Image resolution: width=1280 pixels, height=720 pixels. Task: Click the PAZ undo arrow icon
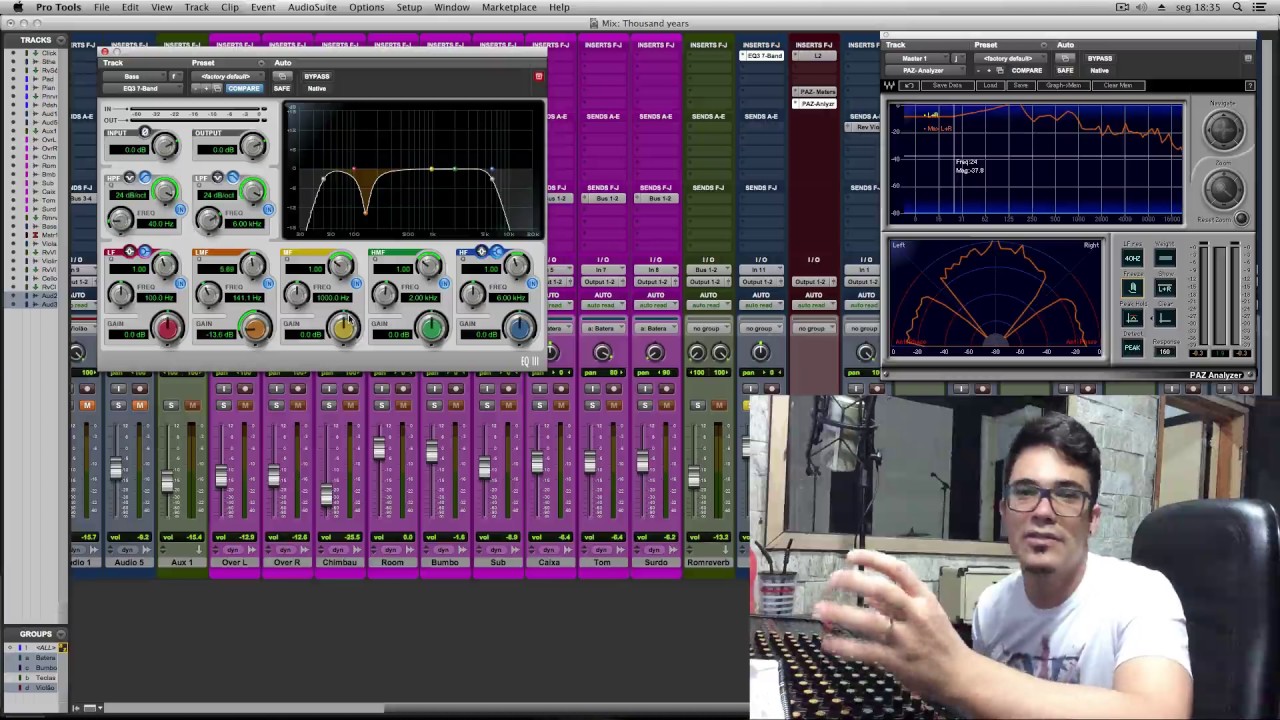(909, 85)
